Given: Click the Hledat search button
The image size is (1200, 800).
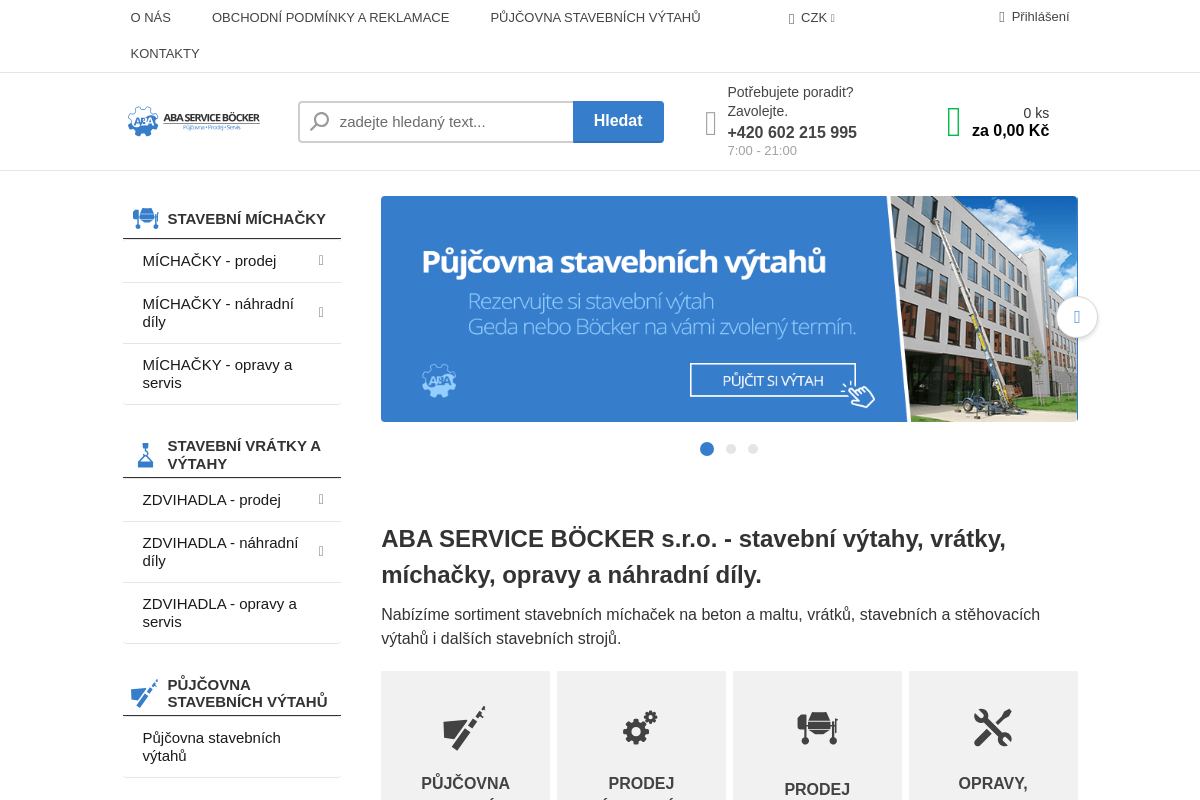Looking at the screenshot, I should (x=618, y=121).
